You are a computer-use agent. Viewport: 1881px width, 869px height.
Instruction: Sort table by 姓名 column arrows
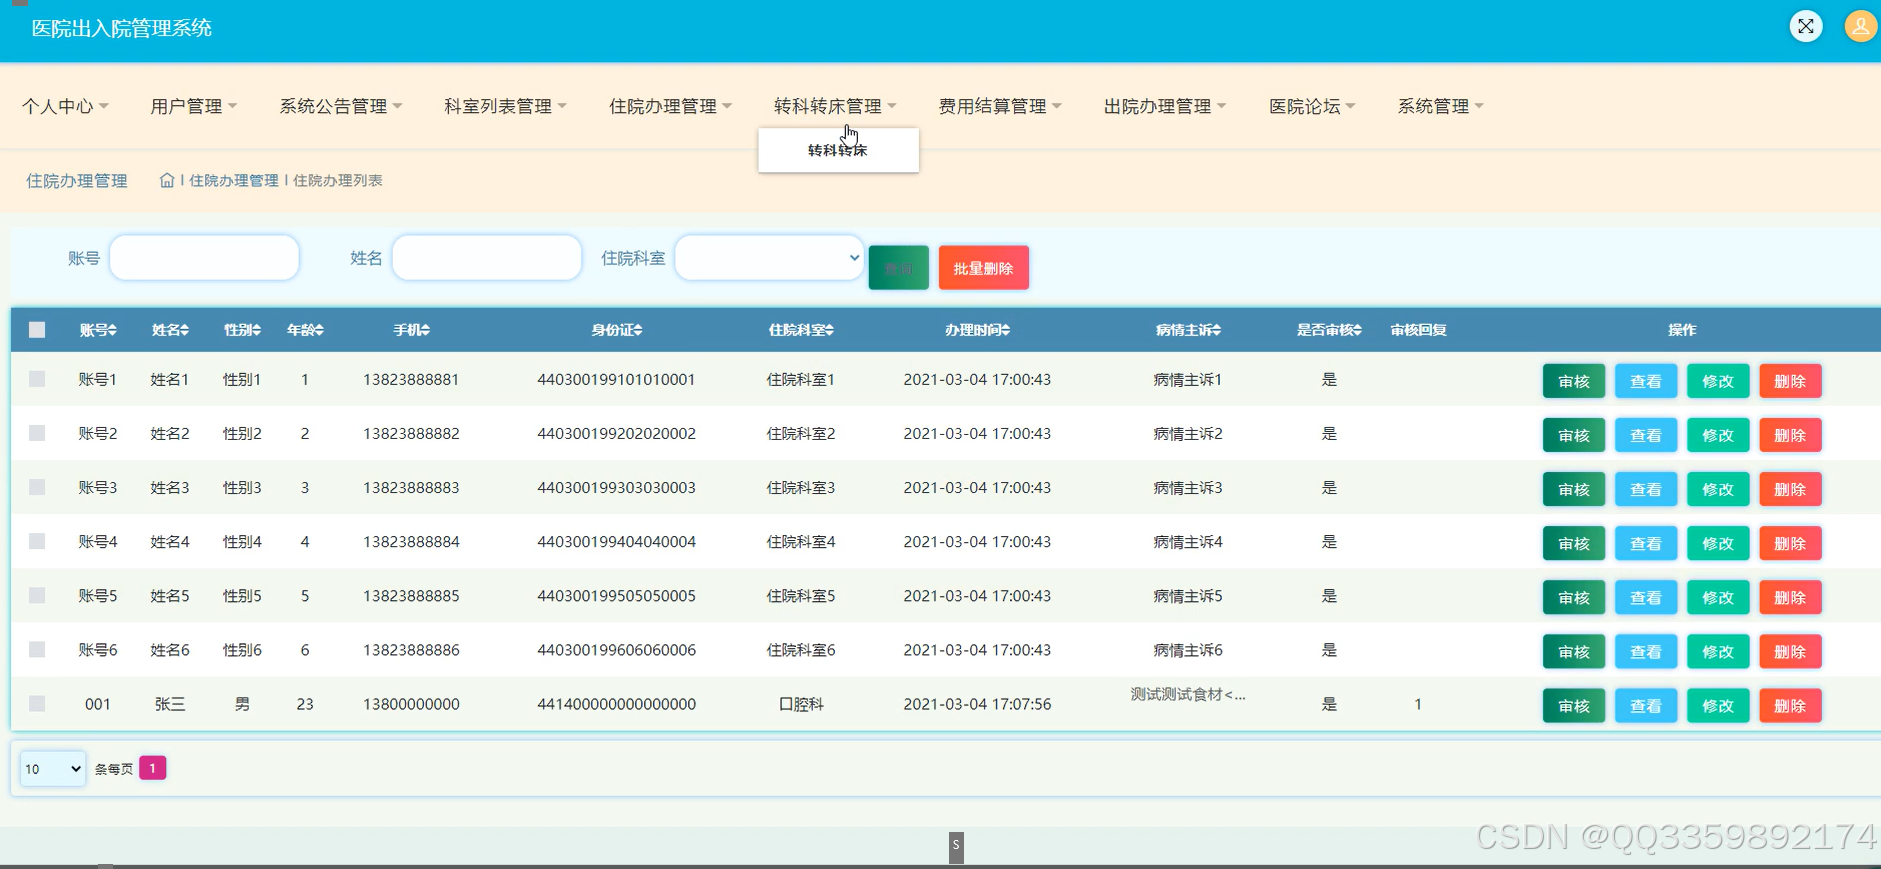point(185,330)
